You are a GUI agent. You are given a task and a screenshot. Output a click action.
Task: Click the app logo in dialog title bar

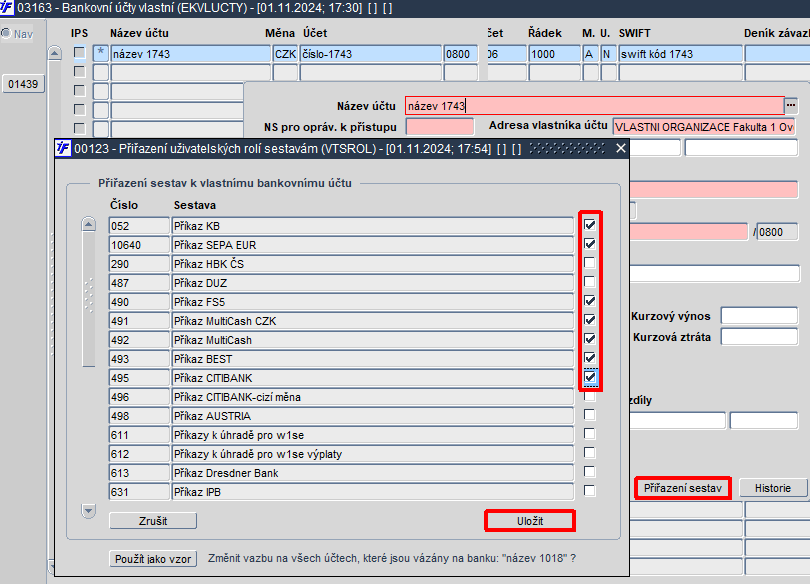tap(63, 148)
